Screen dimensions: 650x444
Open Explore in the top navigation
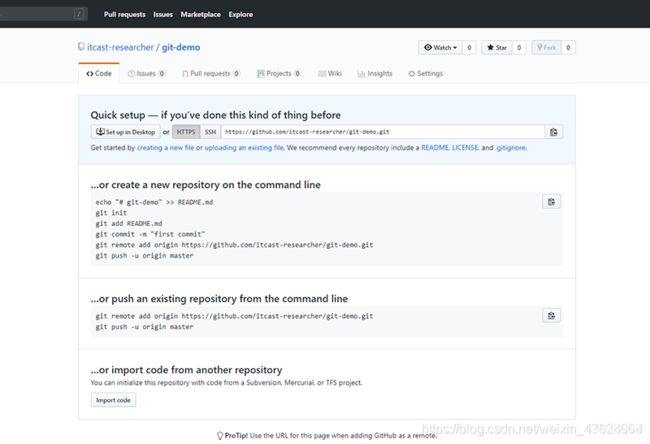click(x=240, y=14)
